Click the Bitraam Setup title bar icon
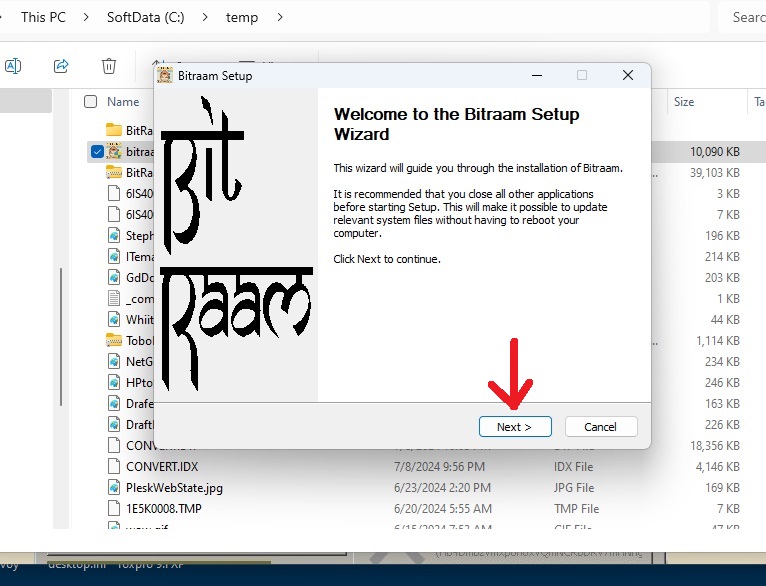766x586 pixels. [x=165, y=76]
